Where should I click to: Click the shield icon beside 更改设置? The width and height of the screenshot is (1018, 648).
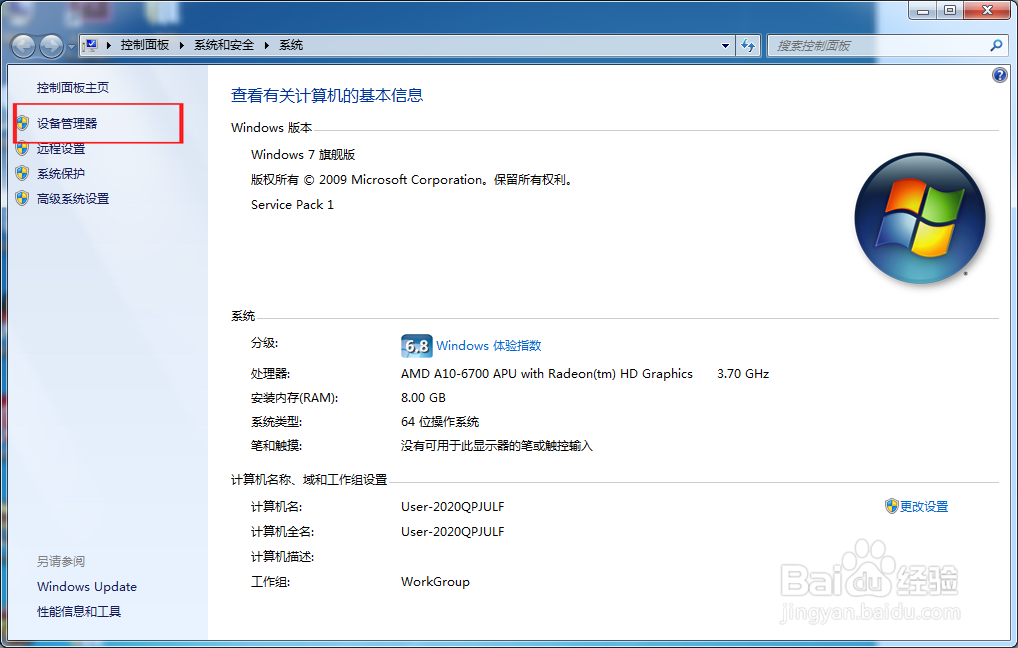click(x=891, y=506)
